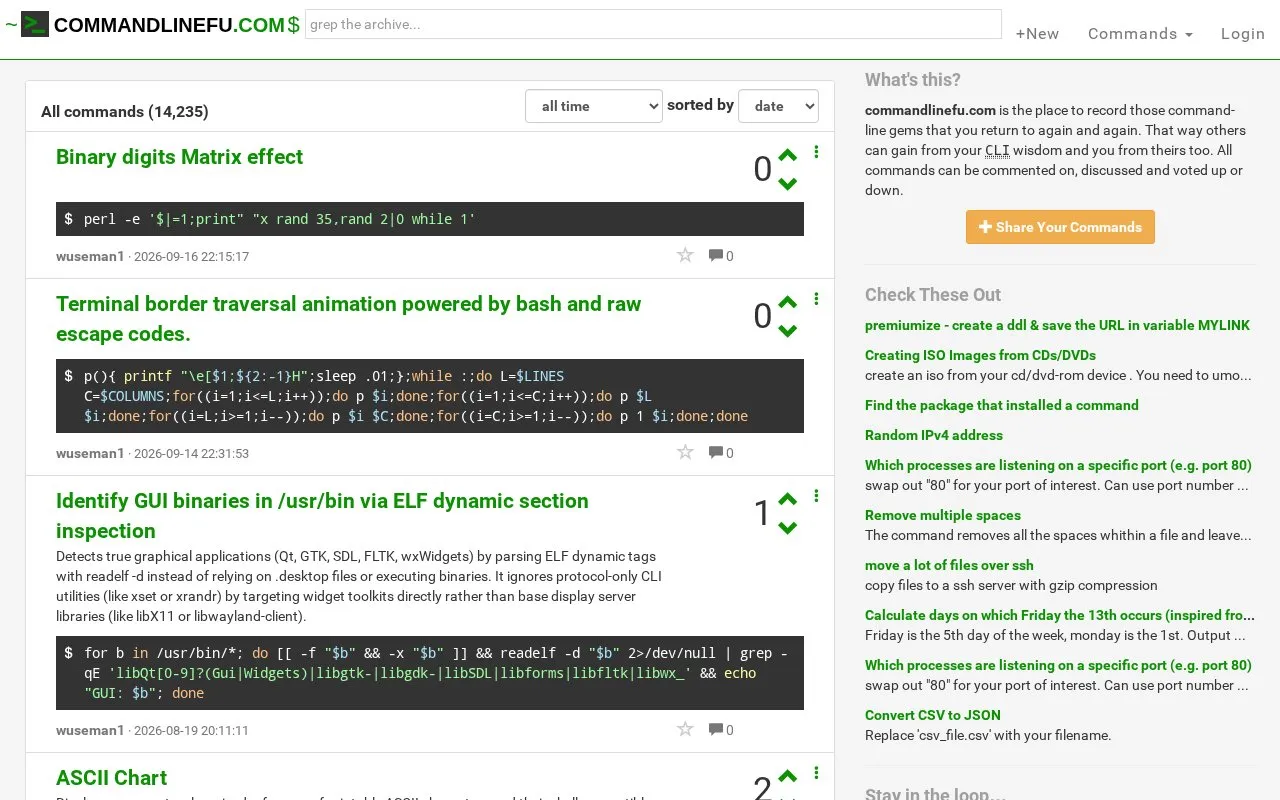1280x800 pixels.
Task: Open options menu for Terminal border traversal command
Action: pyautogui.click(x=816, y=299)
